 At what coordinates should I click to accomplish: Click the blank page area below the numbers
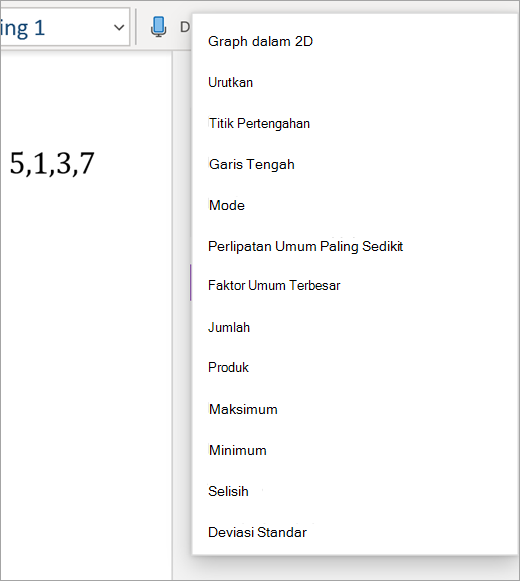(x=85, y=371)
